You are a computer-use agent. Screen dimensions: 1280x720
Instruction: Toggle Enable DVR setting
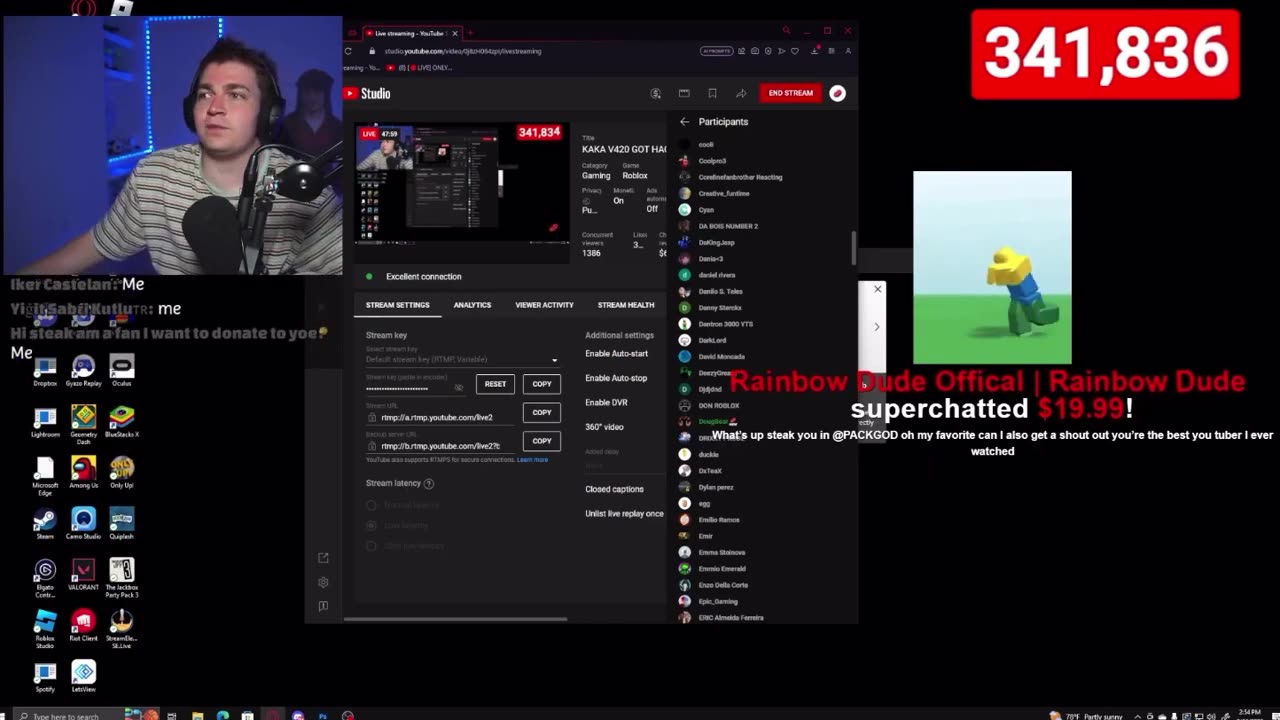[x=606, y=402]
